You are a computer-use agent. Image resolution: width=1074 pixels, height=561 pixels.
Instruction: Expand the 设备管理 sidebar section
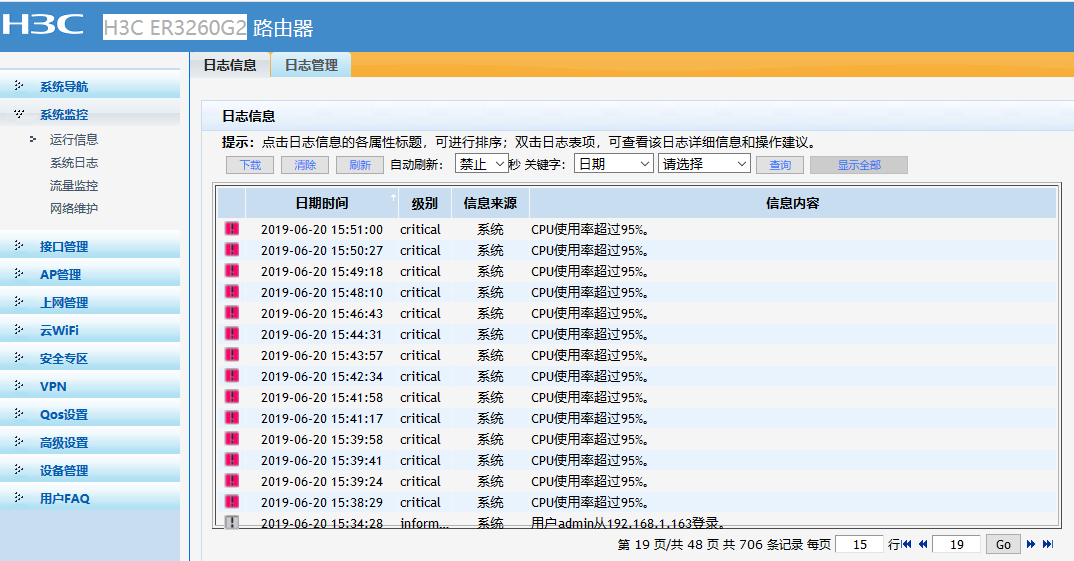coord(64,471)
